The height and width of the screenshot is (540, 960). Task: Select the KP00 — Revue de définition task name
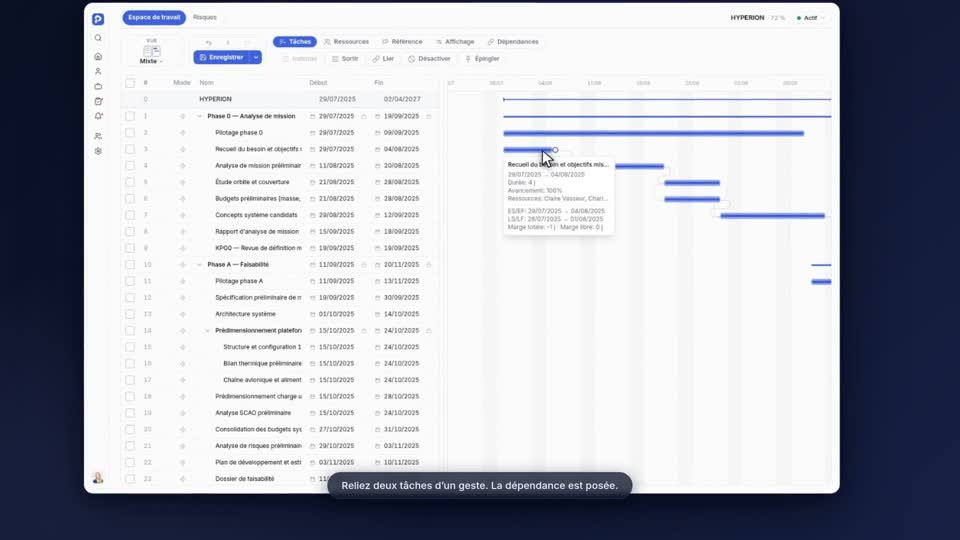(x=258, y=248)
